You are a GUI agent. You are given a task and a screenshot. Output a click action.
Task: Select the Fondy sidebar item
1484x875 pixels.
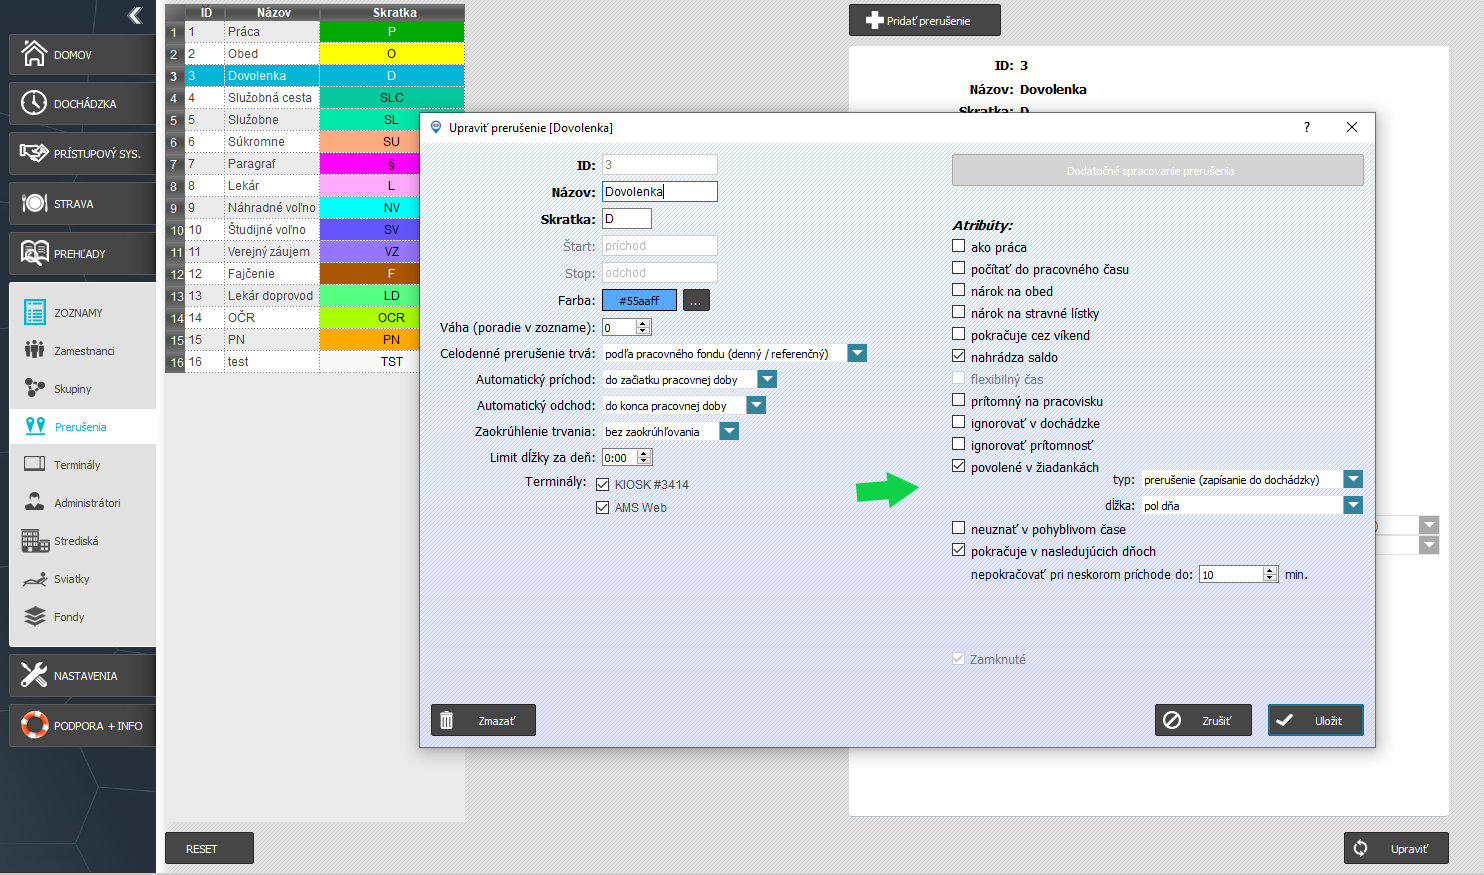(82, 617)
